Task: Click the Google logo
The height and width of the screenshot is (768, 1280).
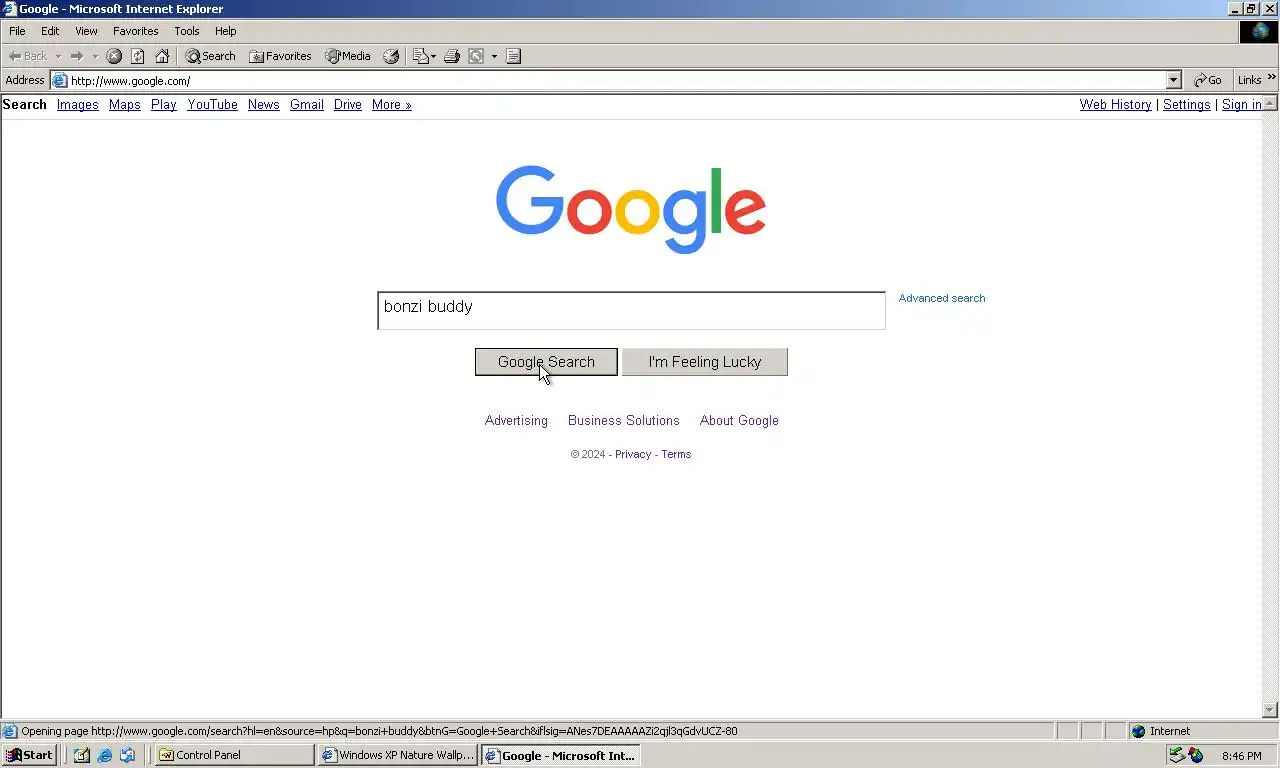Action: (x=631, y=209)
